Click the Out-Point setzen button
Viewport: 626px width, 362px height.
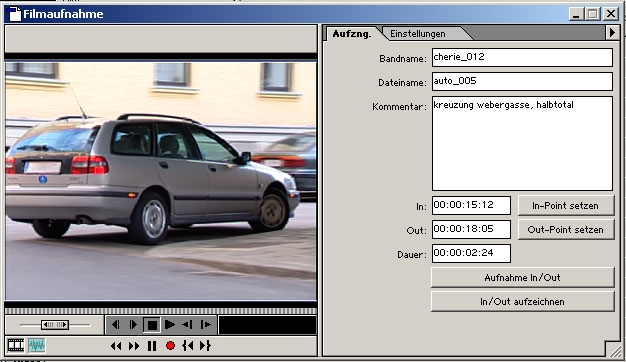point(566,229)
